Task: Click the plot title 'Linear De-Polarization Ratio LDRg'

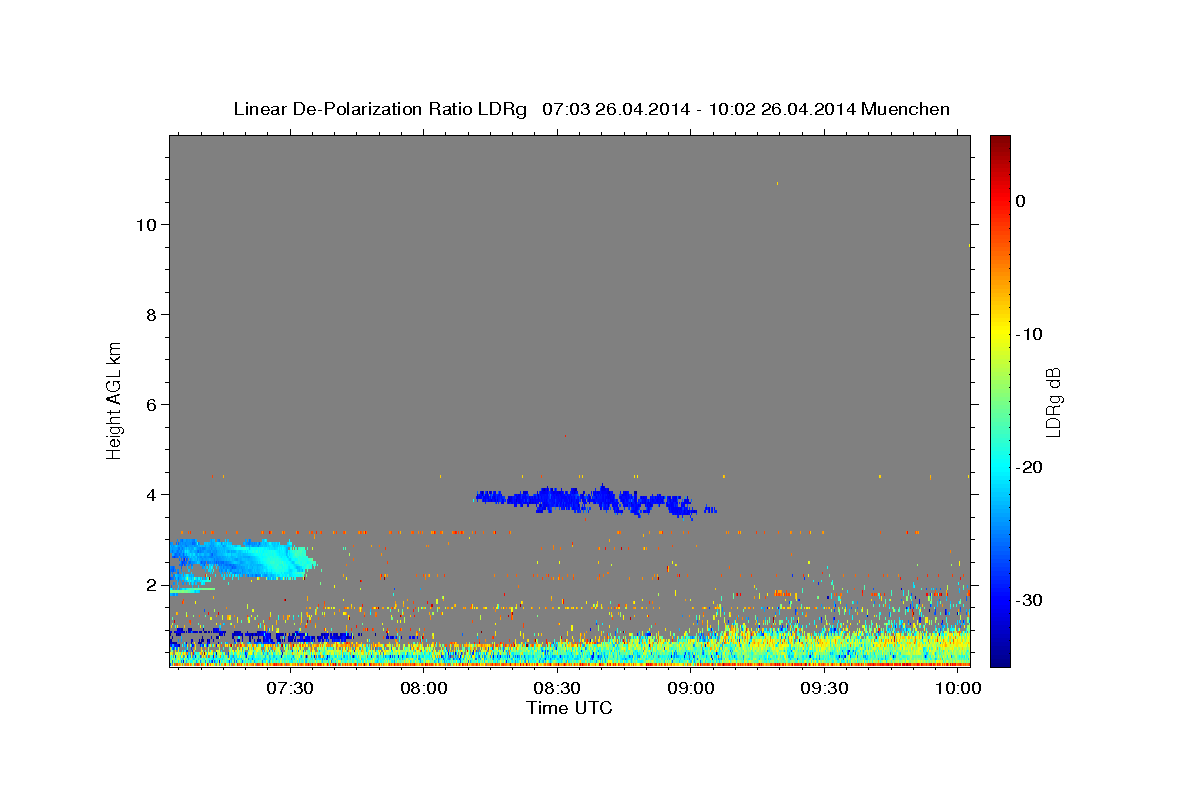Action: [379, 109]
